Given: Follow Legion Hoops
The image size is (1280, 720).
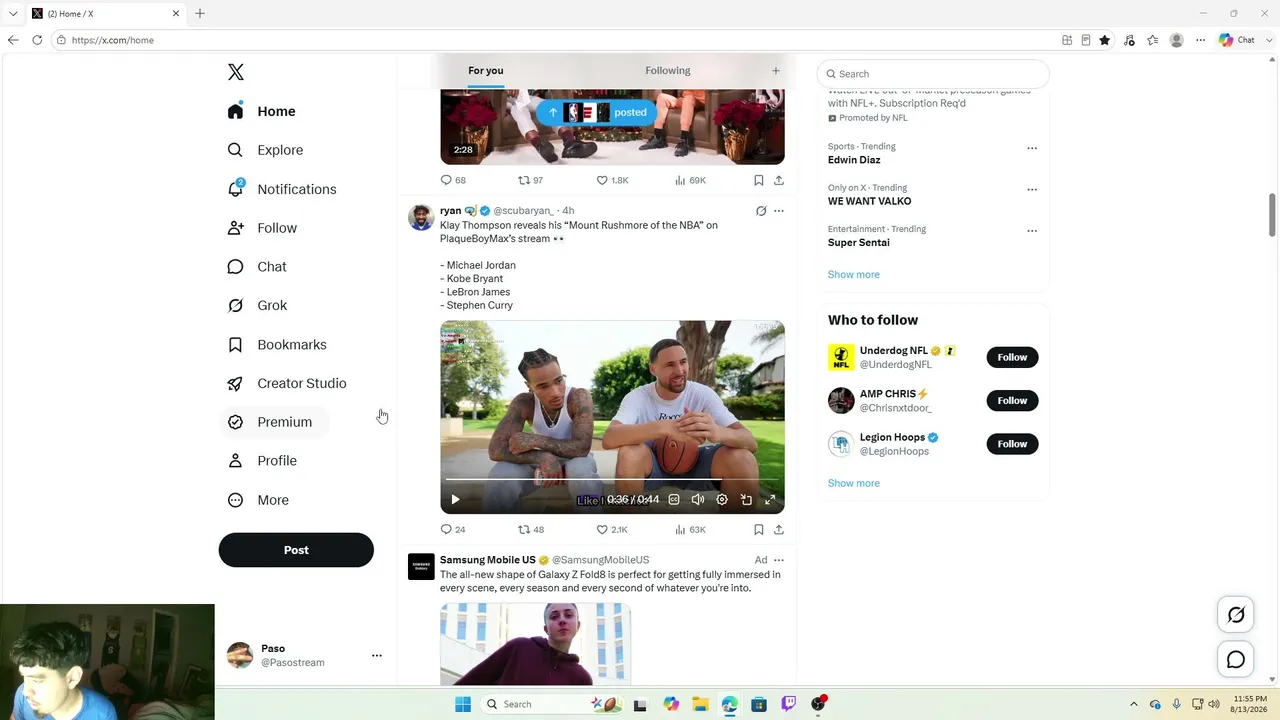Looking at the screenshot, I should point(1012,444).
